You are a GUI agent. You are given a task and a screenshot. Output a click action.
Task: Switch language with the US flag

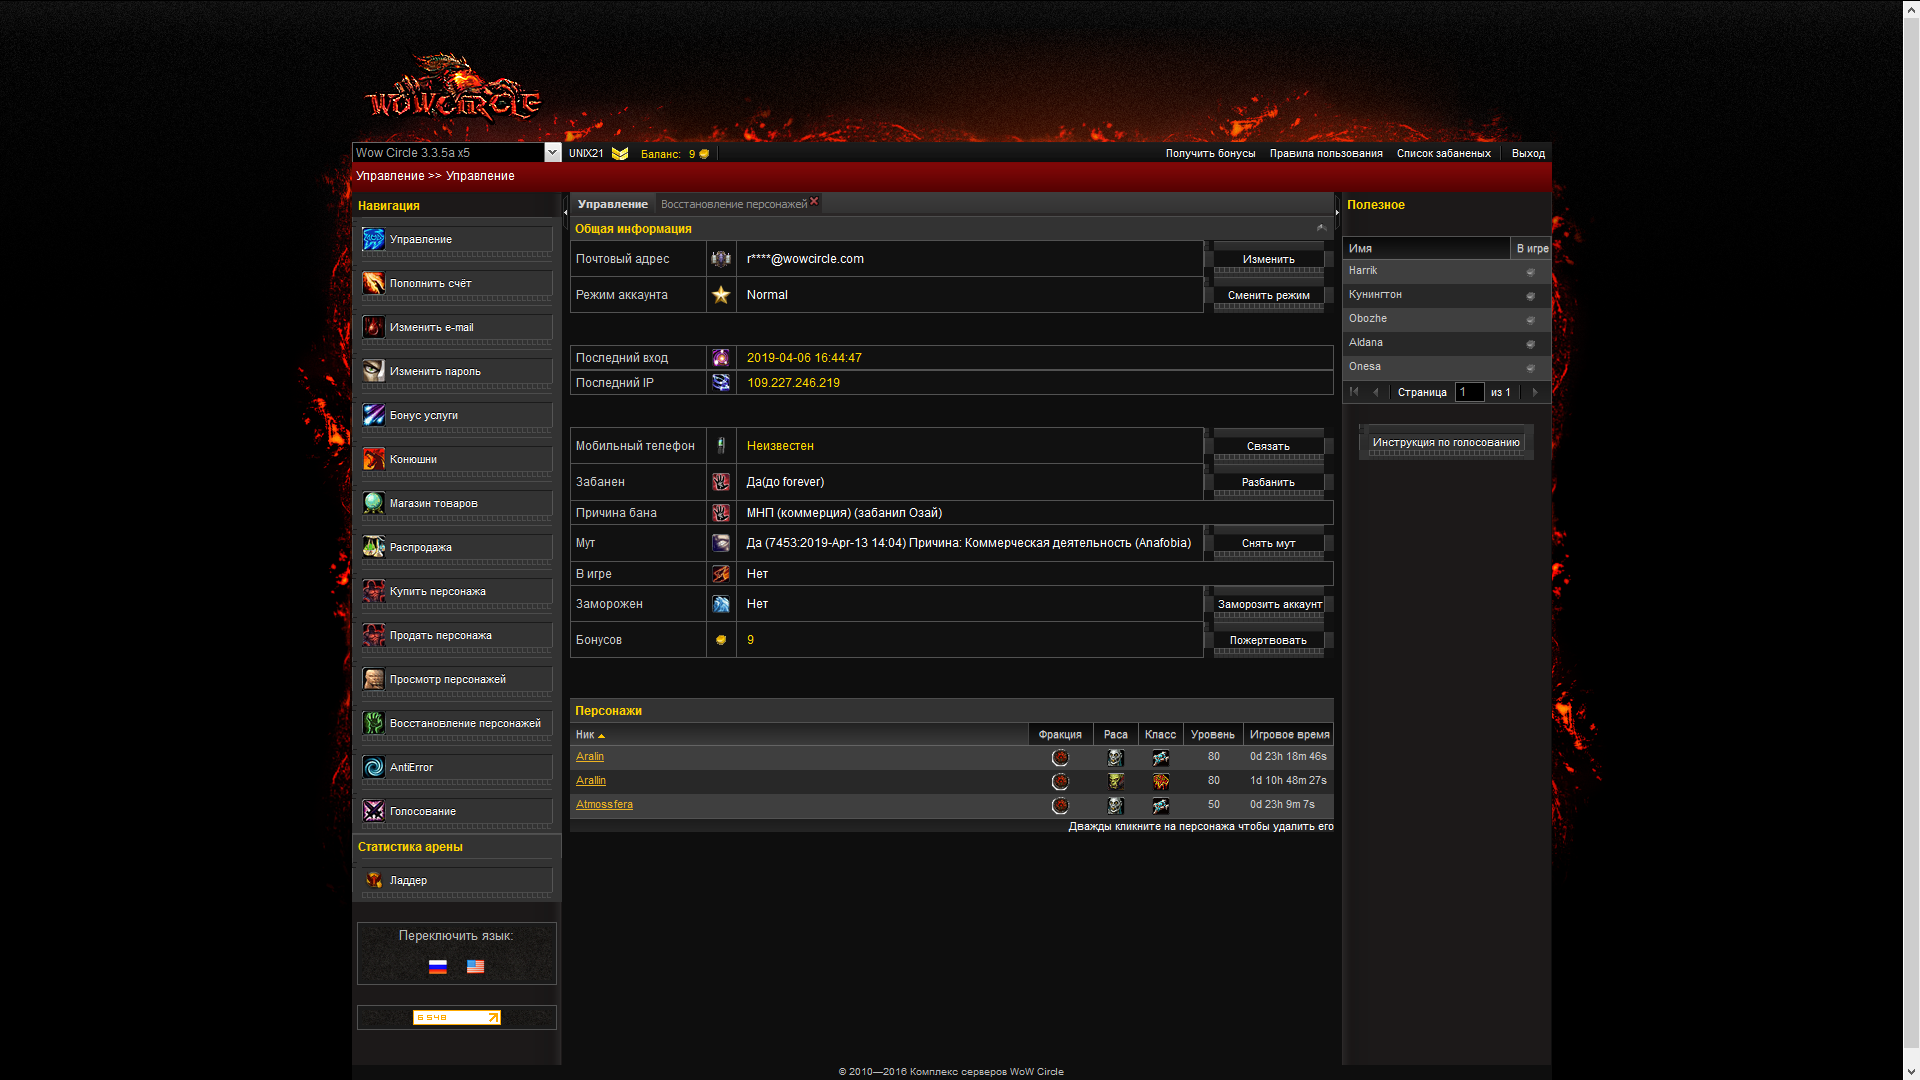pyautogui.click(x=475, y=966)
